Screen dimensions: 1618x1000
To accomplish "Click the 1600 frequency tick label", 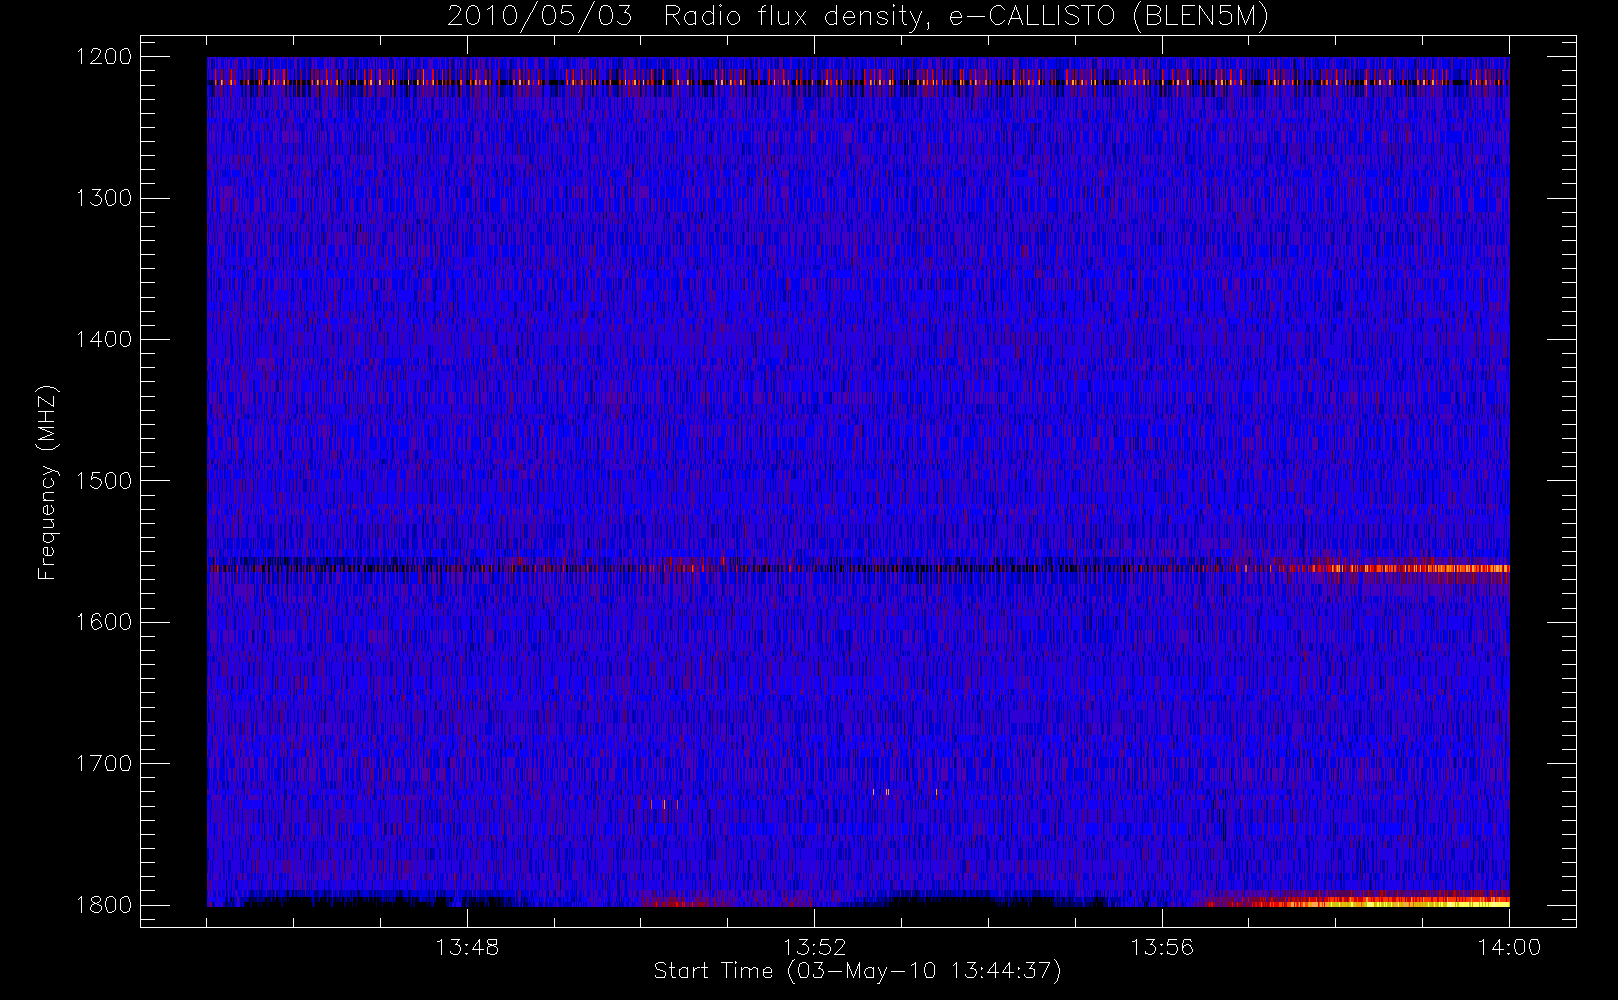I will click(104, 622).
